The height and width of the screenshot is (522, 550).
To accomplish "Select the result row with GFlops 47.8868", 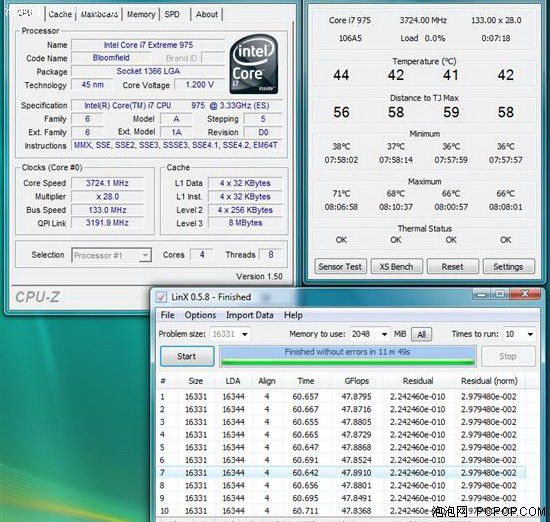I will (342, 447).
